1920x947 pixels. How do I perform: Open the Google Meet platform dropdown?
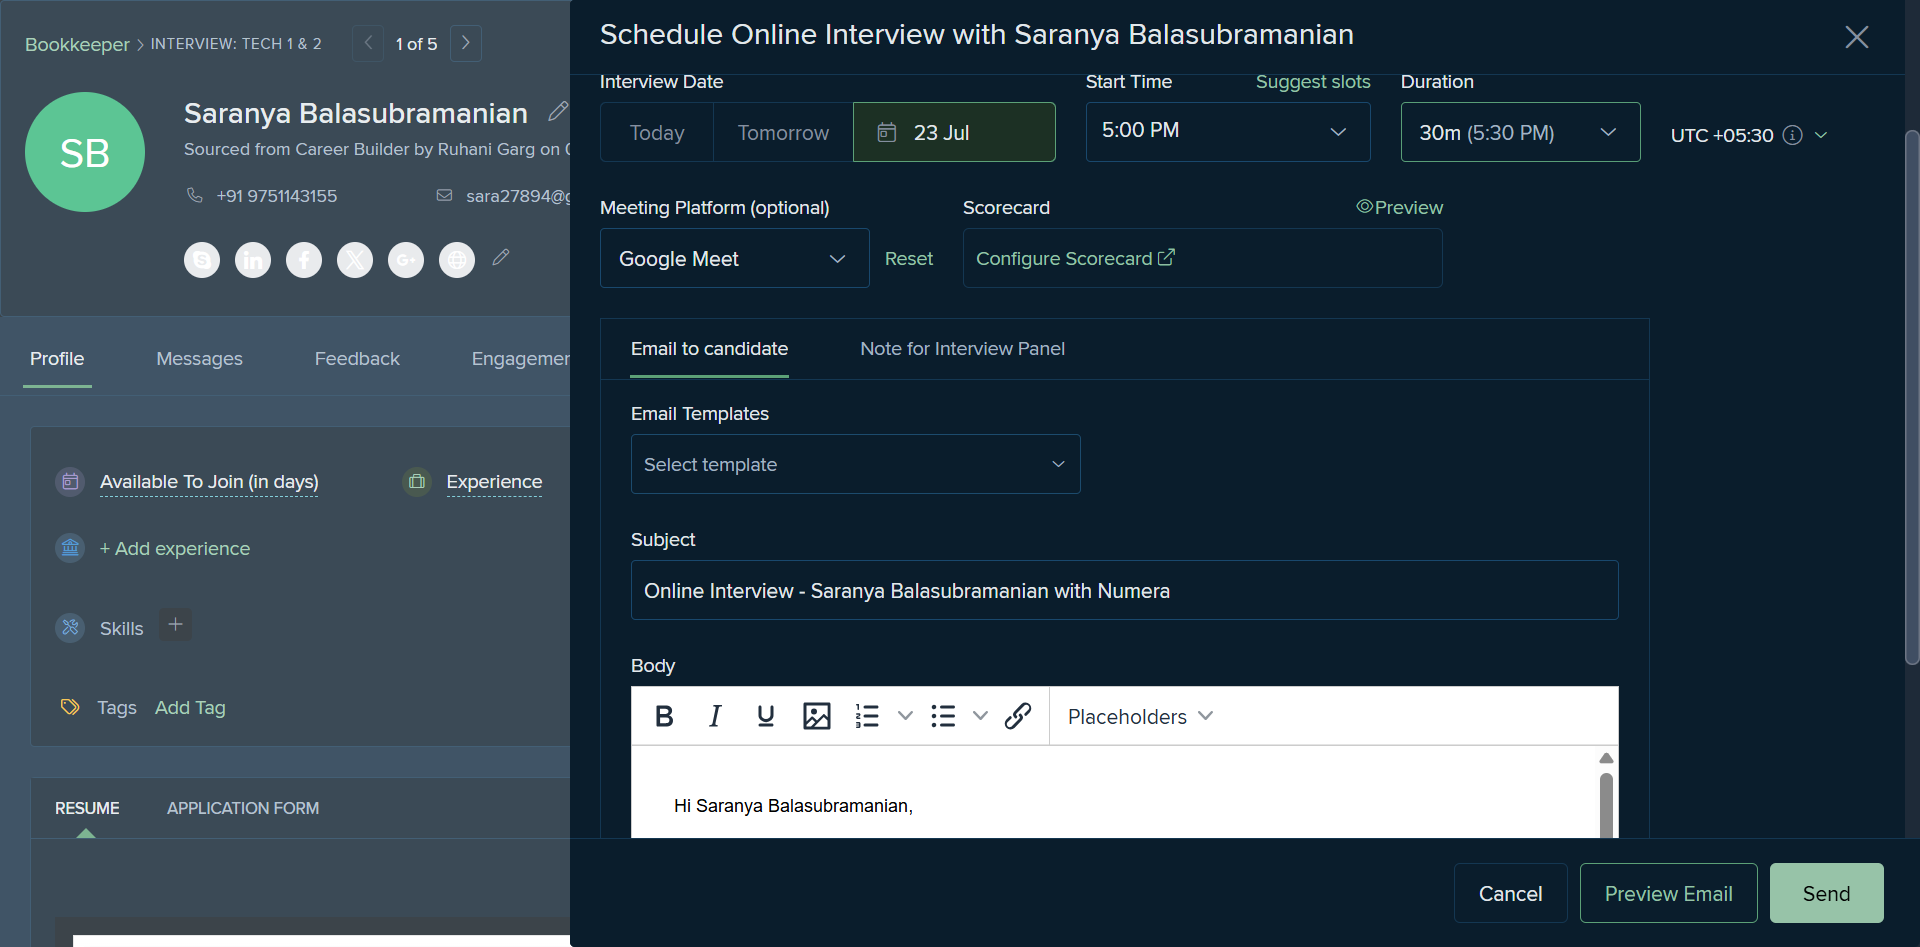click(735, 258)
